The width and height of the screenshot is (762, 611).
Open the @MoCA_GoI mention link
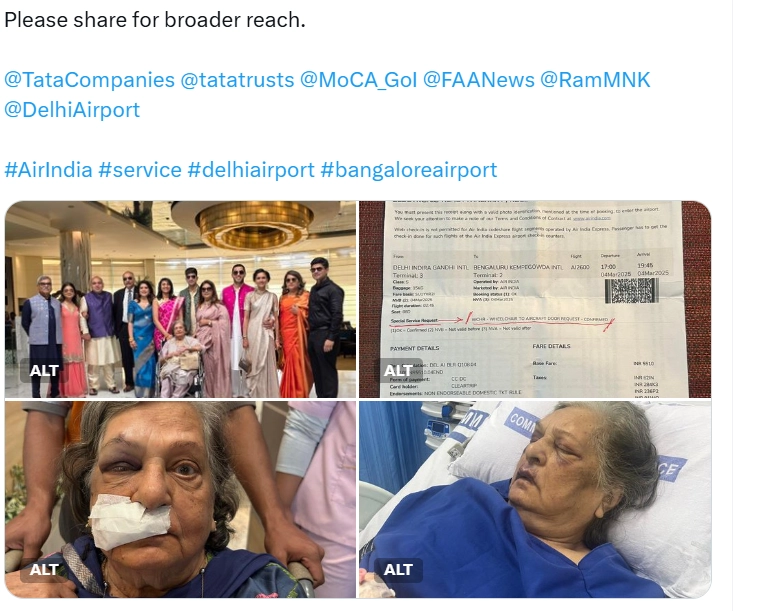(359, 80)
